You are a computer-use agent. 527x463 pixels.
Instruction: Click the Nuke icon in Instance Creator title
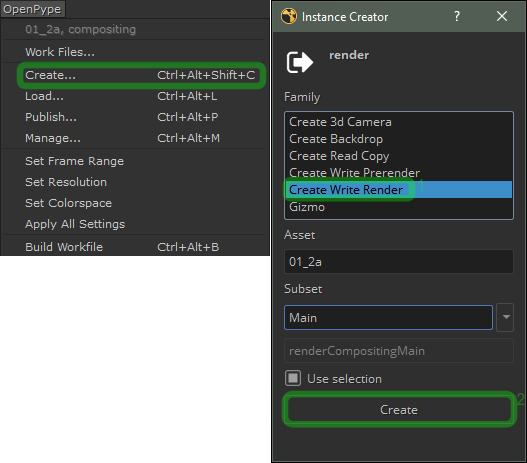pyautogui.click(x=289, y=16)
